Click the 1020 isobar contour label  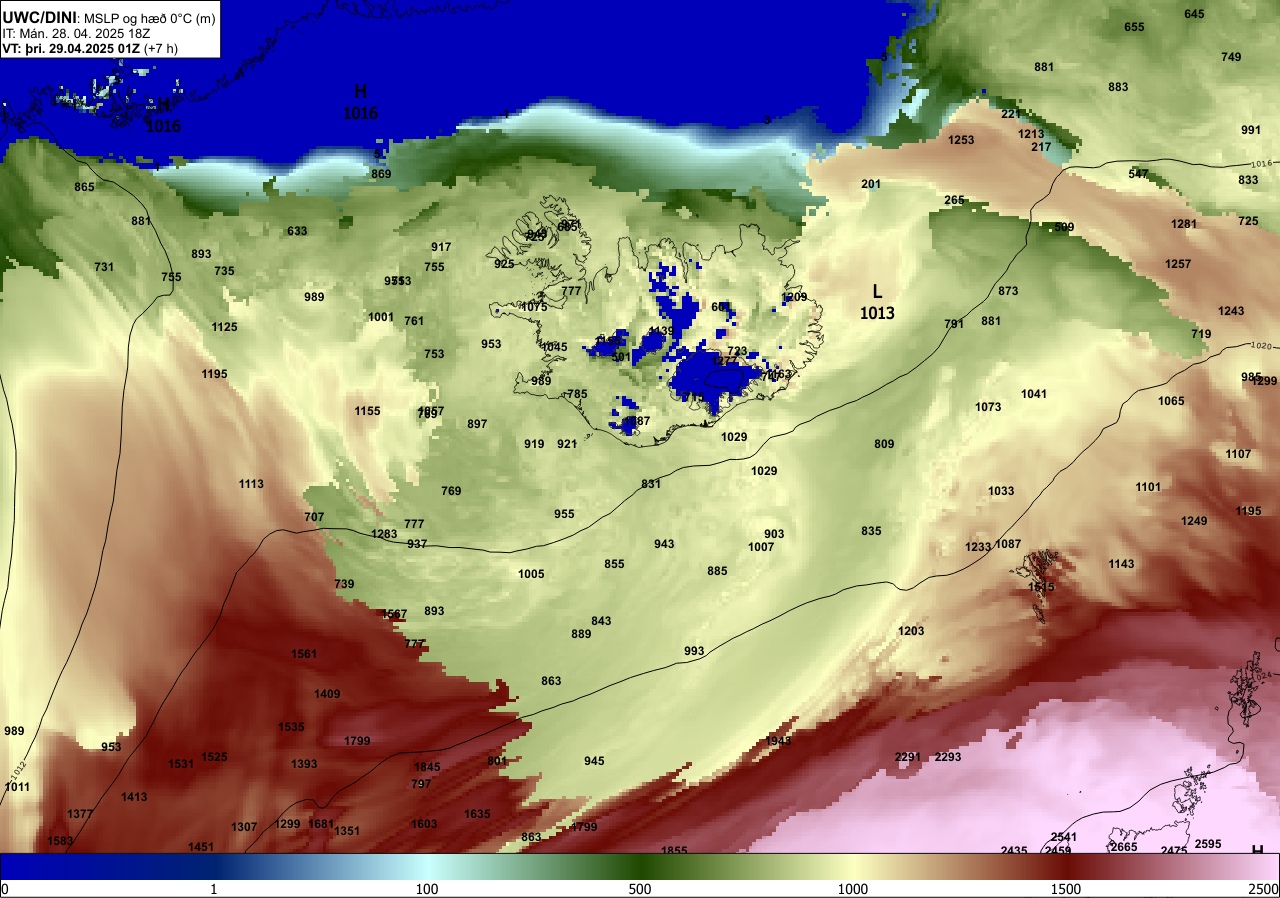[x=1260, y=346]
